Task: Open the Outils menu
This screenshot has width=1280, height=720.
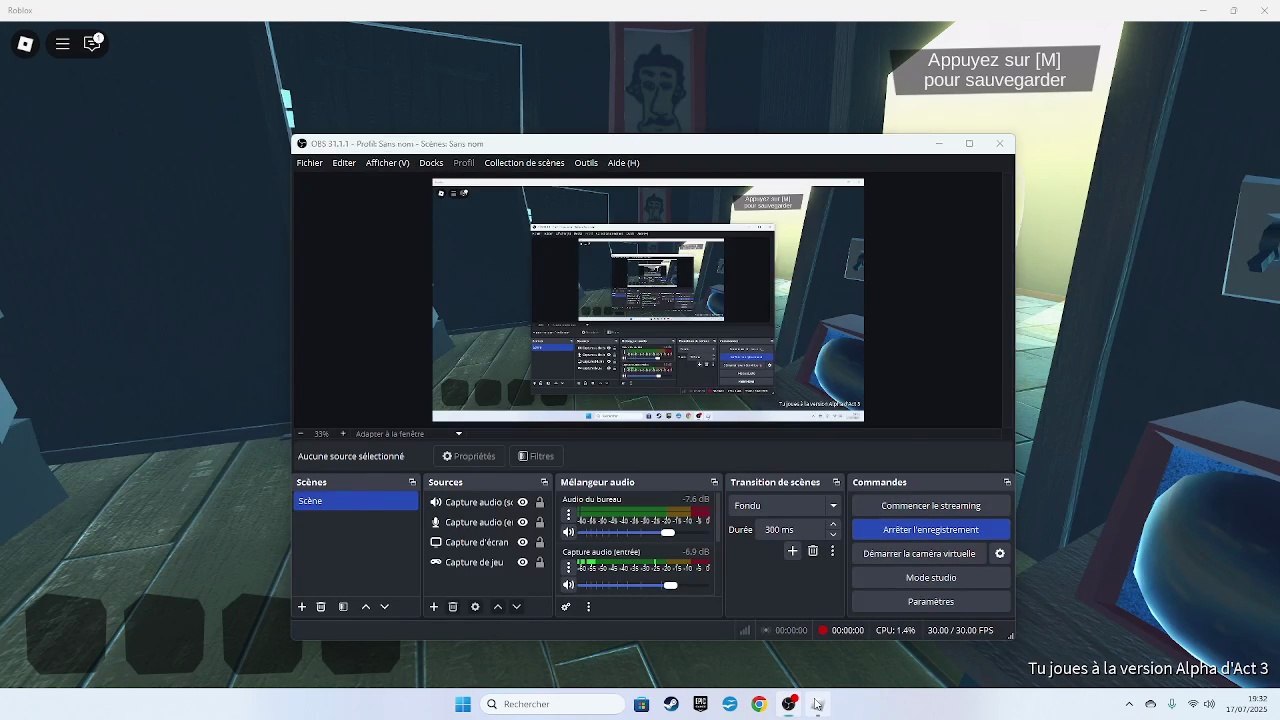Action: pyautogui.click(x=586, y=163)
